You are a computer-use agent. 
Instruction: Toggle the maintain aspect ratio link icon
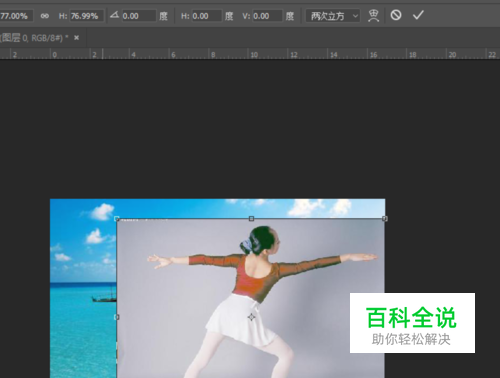[45, 16]
